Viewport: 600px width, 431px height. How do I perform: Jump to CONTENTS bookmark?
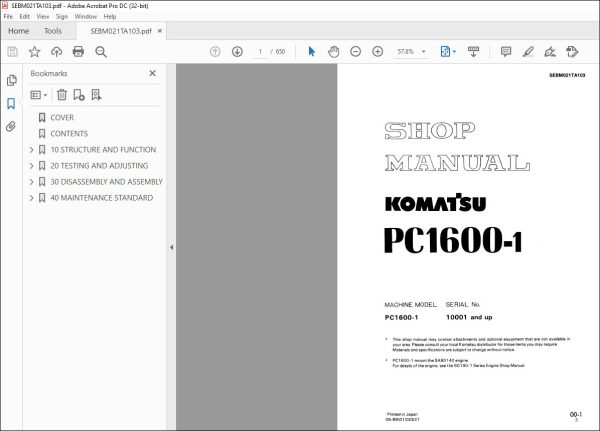point(69,134)
